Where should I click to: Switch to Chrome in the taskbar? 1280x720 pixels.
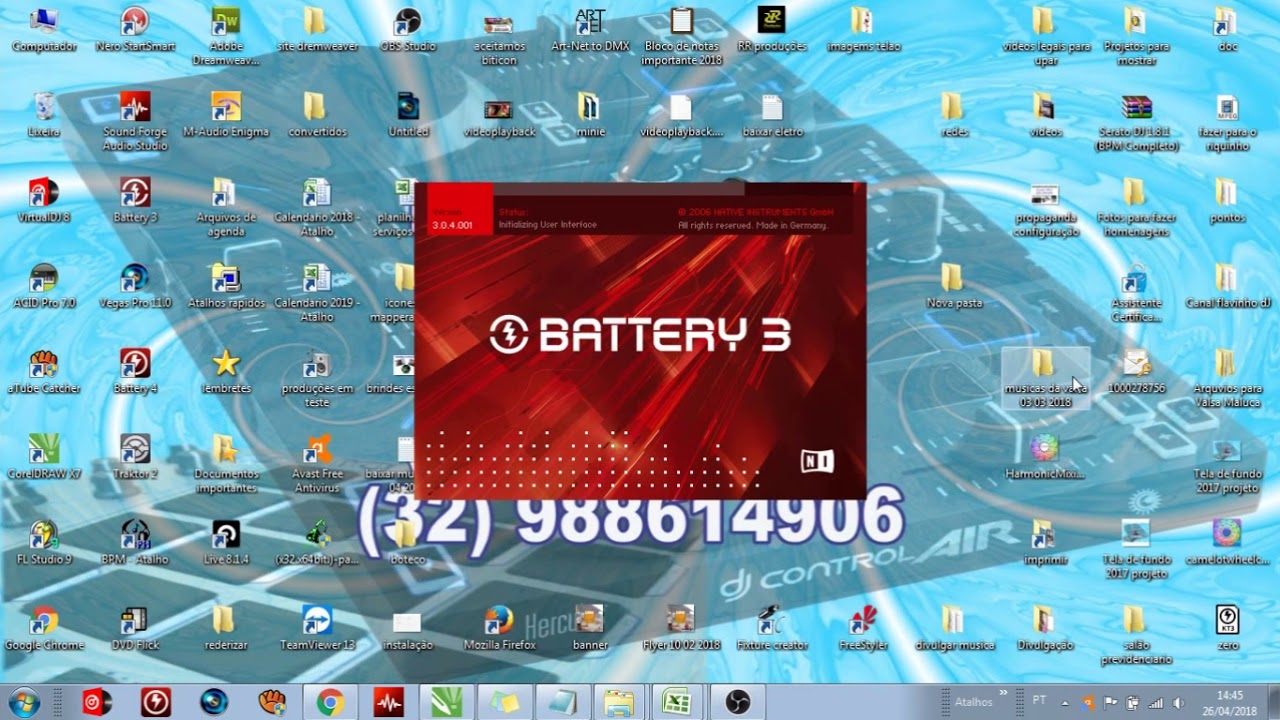[x=330, y=702]
